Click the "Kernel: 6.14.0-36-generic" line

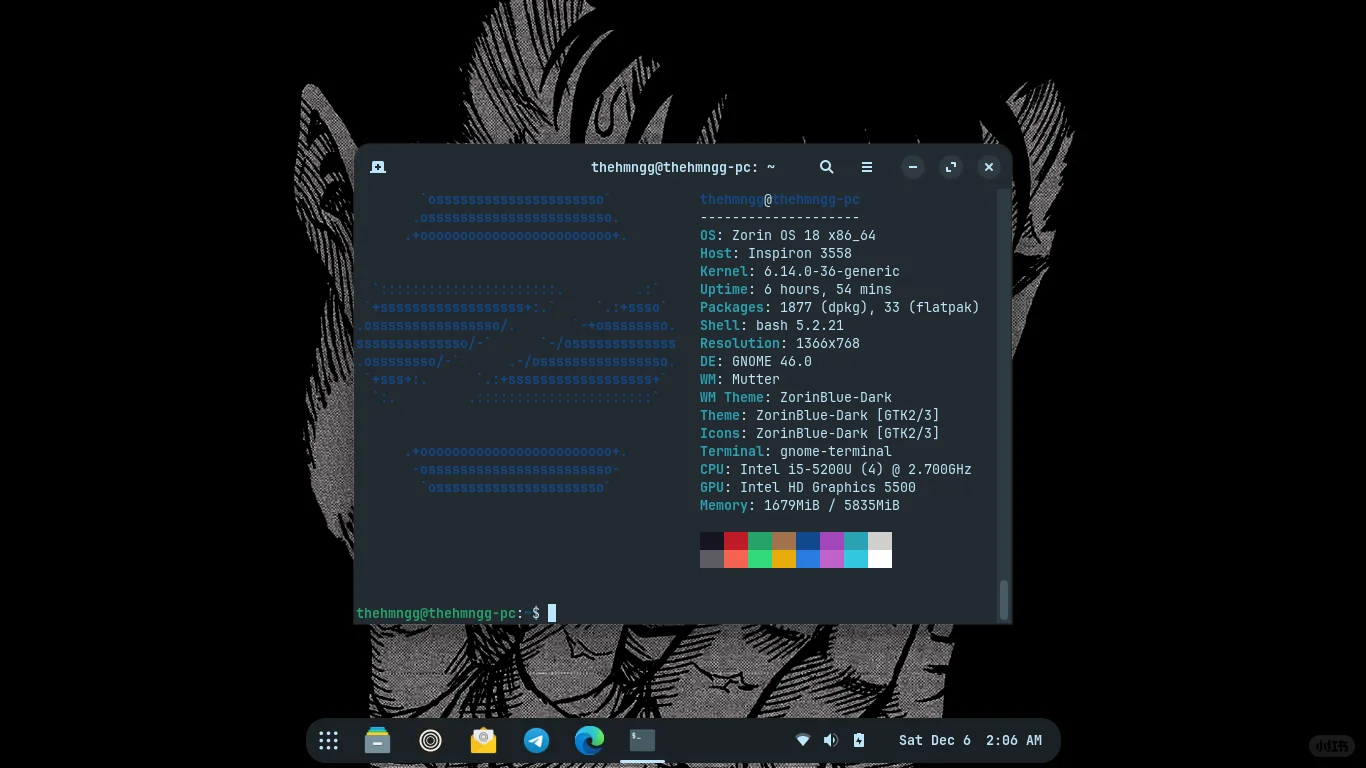(x=800, y=272)
